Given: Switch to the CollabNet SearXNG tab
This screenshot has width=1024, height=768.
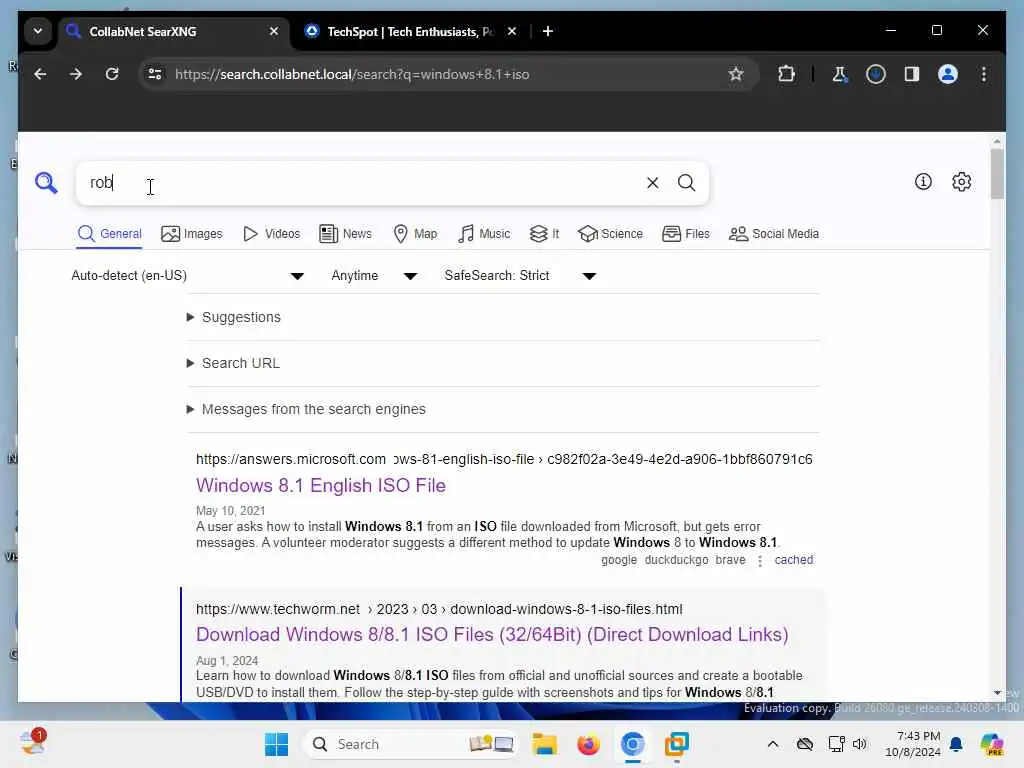Looking at the screenshot, I should click(173, 31).
